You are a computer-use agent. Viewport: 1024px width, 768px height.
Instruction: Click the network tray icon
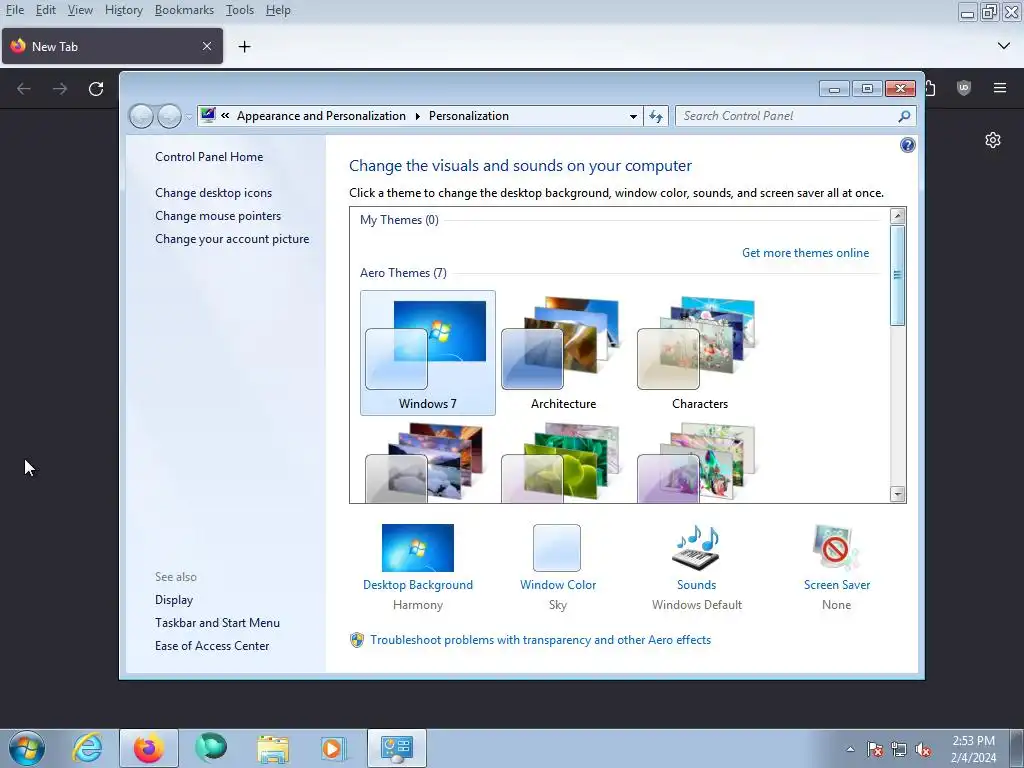pos(899,749)
